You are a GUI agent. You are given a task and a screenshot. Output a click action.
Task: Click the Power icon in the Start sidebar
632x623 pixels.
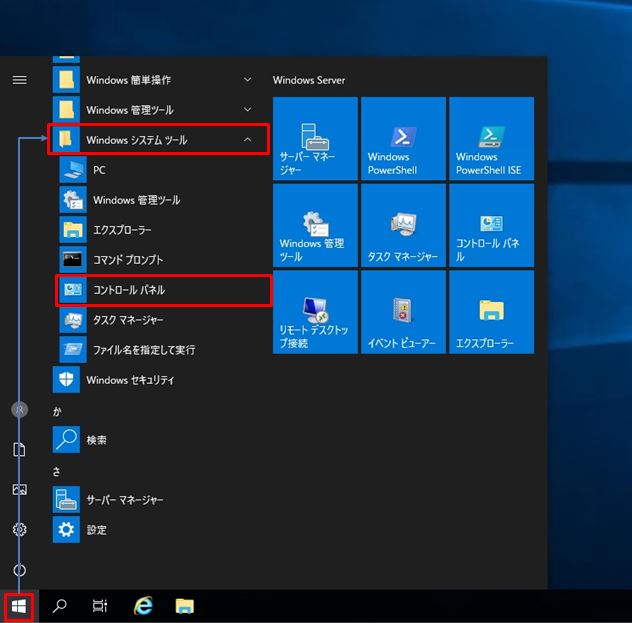[x=19, y=570]
